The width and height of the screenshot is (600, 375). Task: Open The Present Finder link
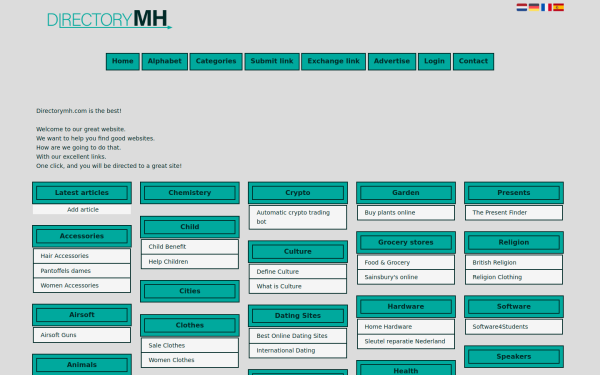click(514, 213)
